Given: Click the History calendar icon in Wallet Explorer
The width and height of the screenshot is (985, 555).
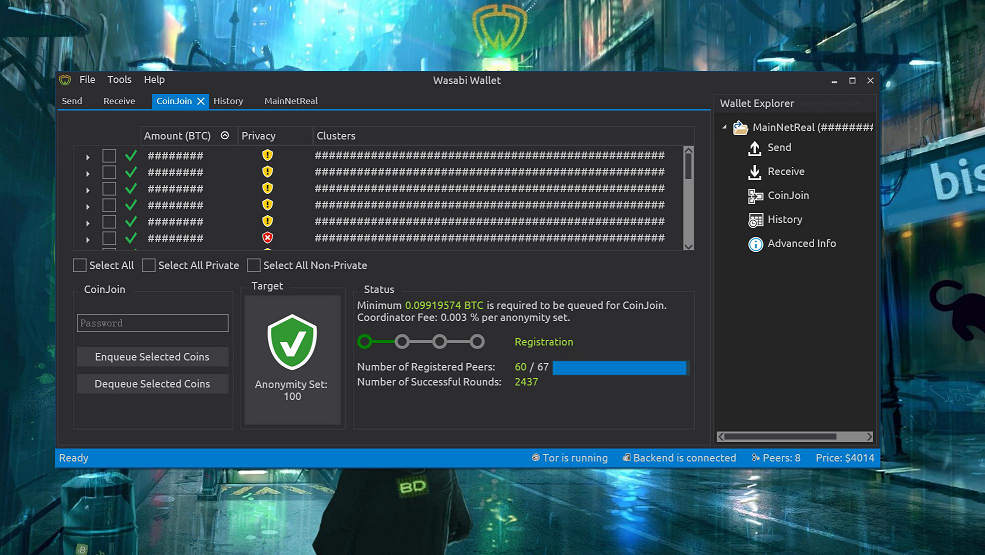Looking at the screenshot, I should coord(755,220).
